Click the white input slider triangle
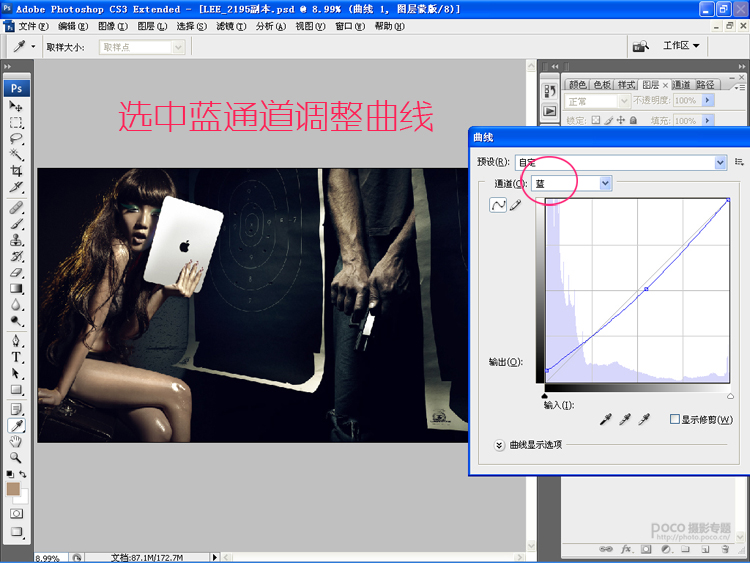The image size is (750, 563). (x=730, y=396)
